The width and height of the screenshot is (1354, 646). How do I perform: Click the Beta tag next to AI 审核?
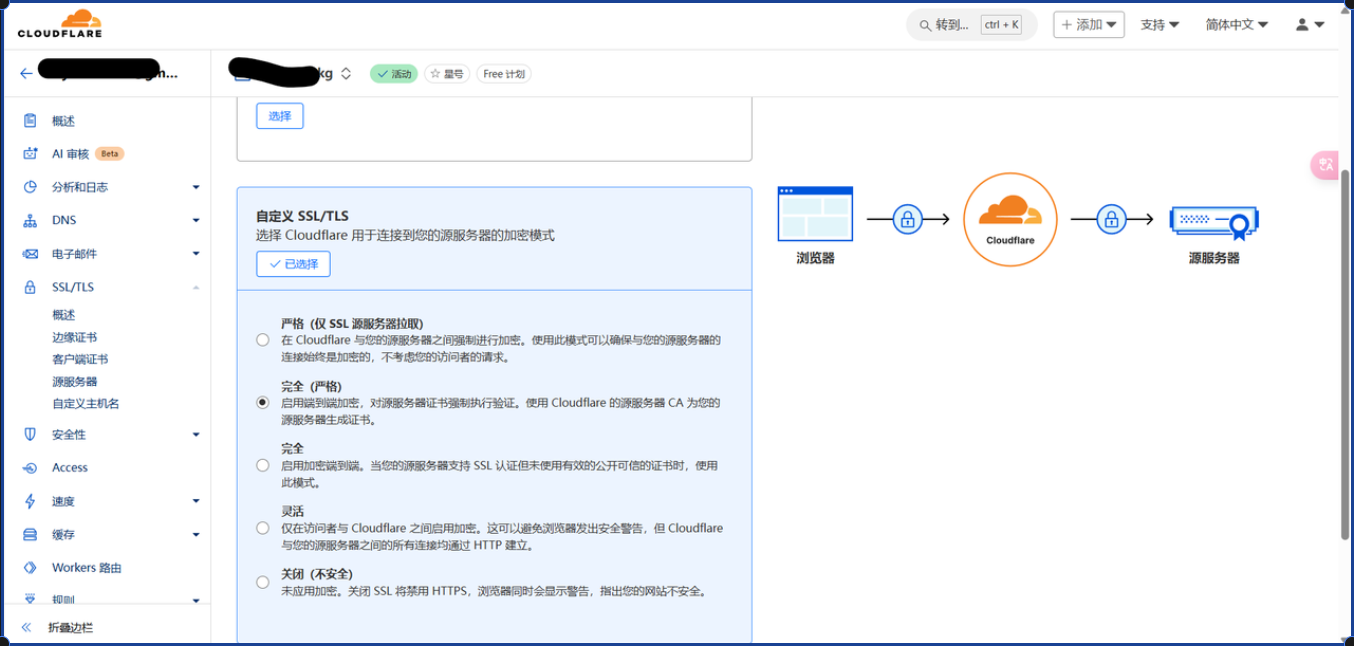[110, 154]
